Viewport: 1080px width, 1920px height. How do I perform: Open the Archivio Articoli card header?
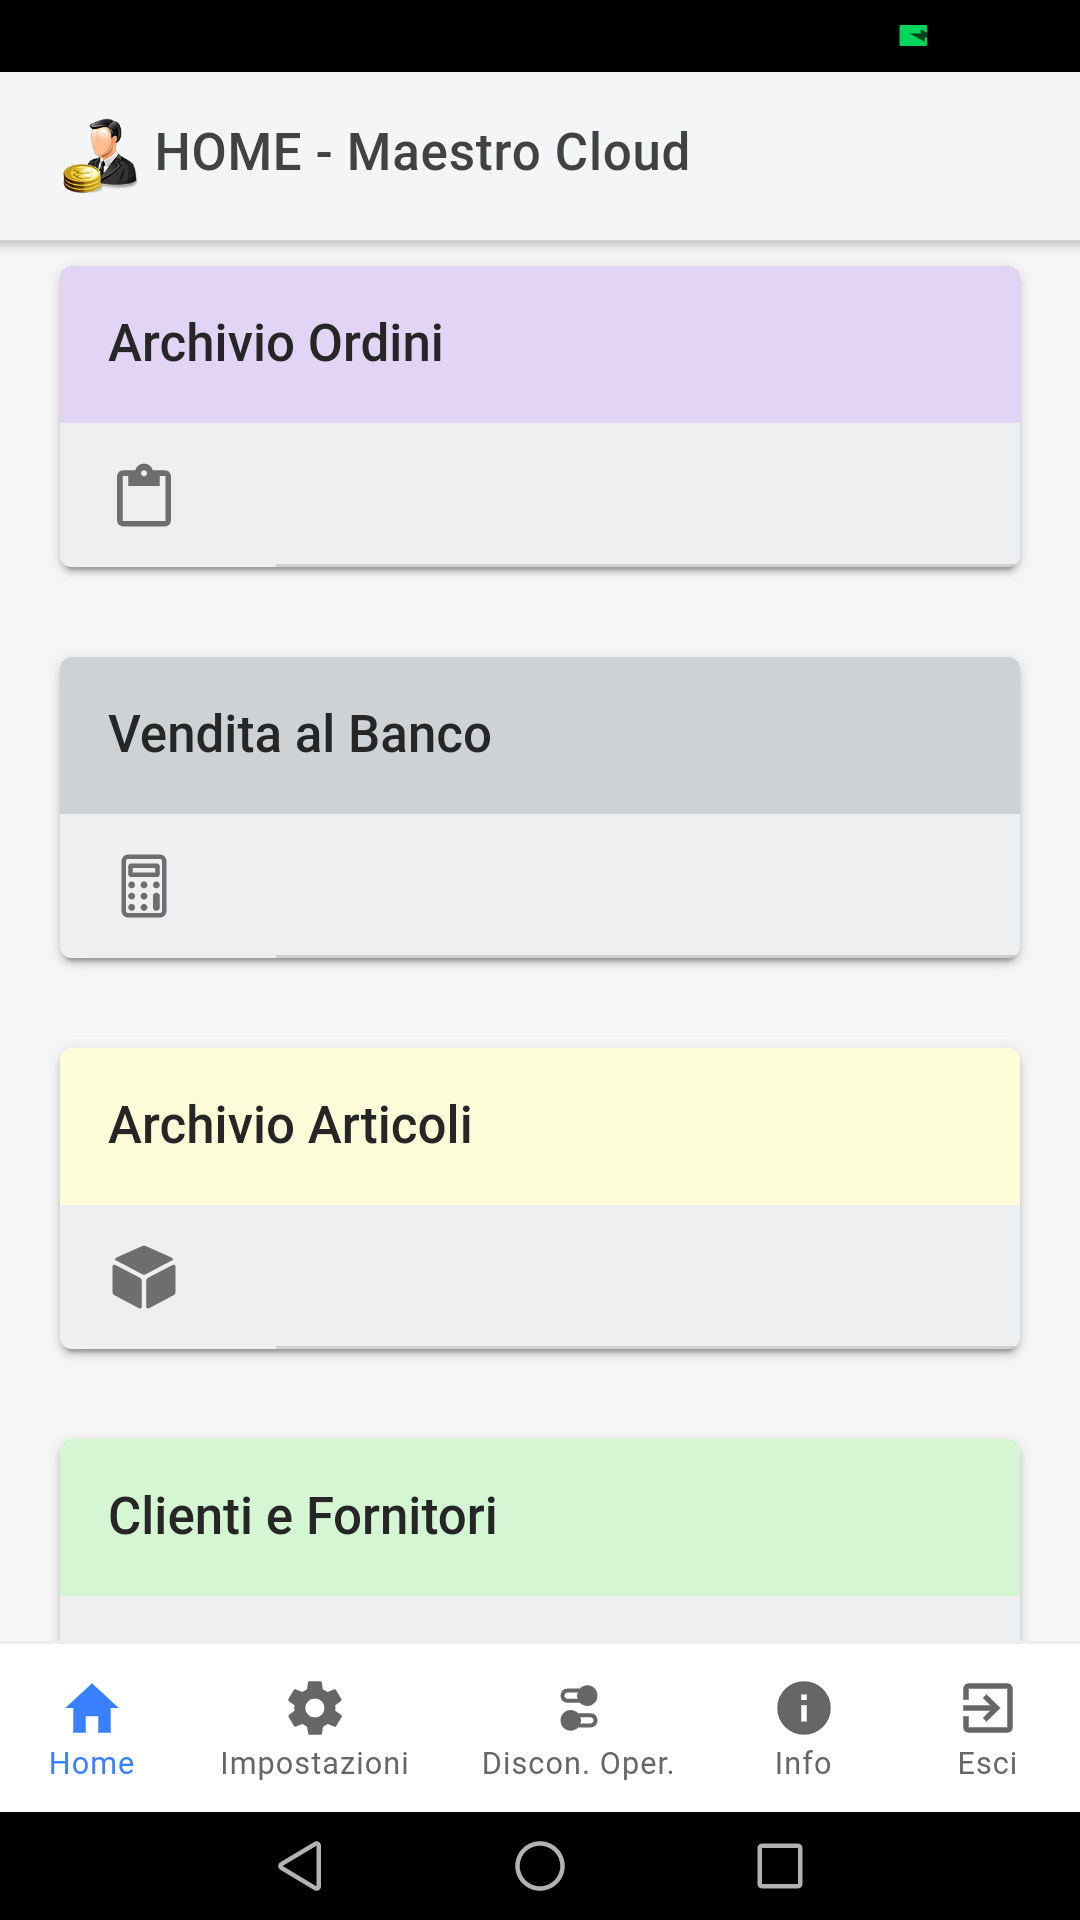540,1126
